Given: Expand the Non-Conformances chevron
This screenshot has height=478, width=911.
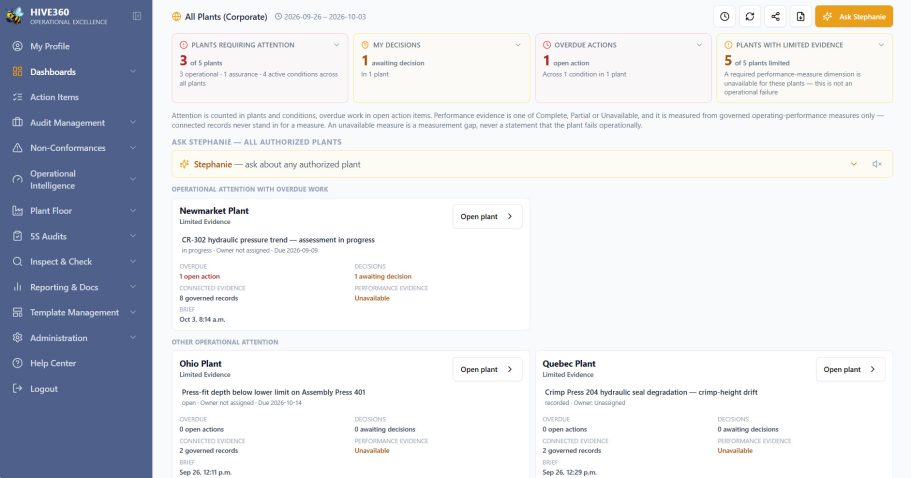Looking at the screenshot, I should click(133, 148).
